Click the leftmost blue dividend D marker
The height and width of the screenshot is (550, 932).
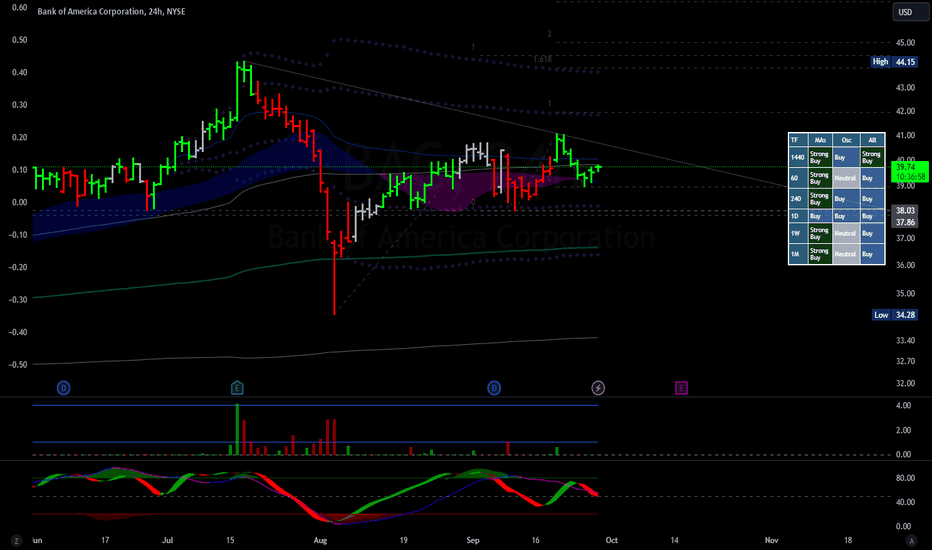coord(64,388)
